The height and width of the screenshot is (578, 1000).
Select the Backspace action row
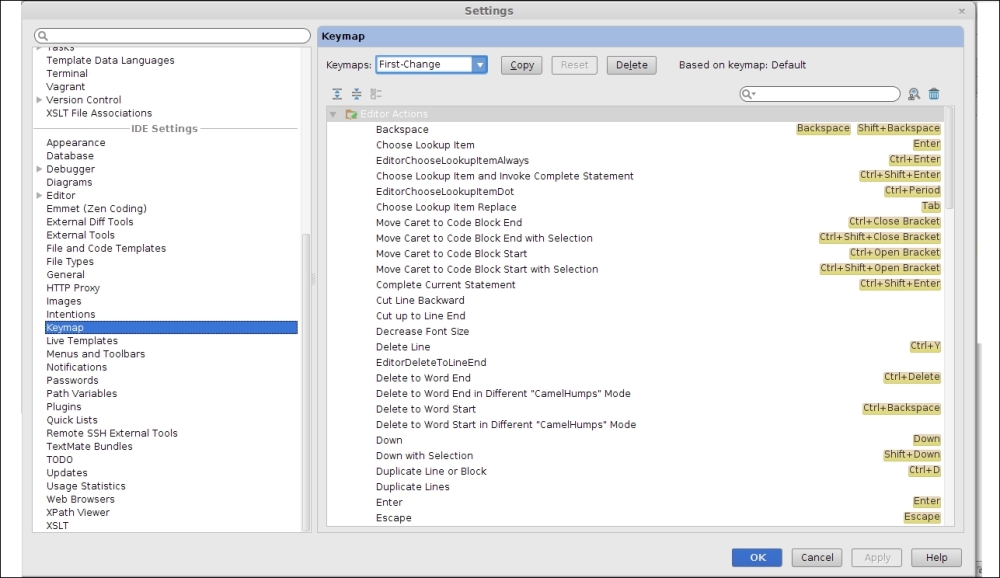(635, 129)
